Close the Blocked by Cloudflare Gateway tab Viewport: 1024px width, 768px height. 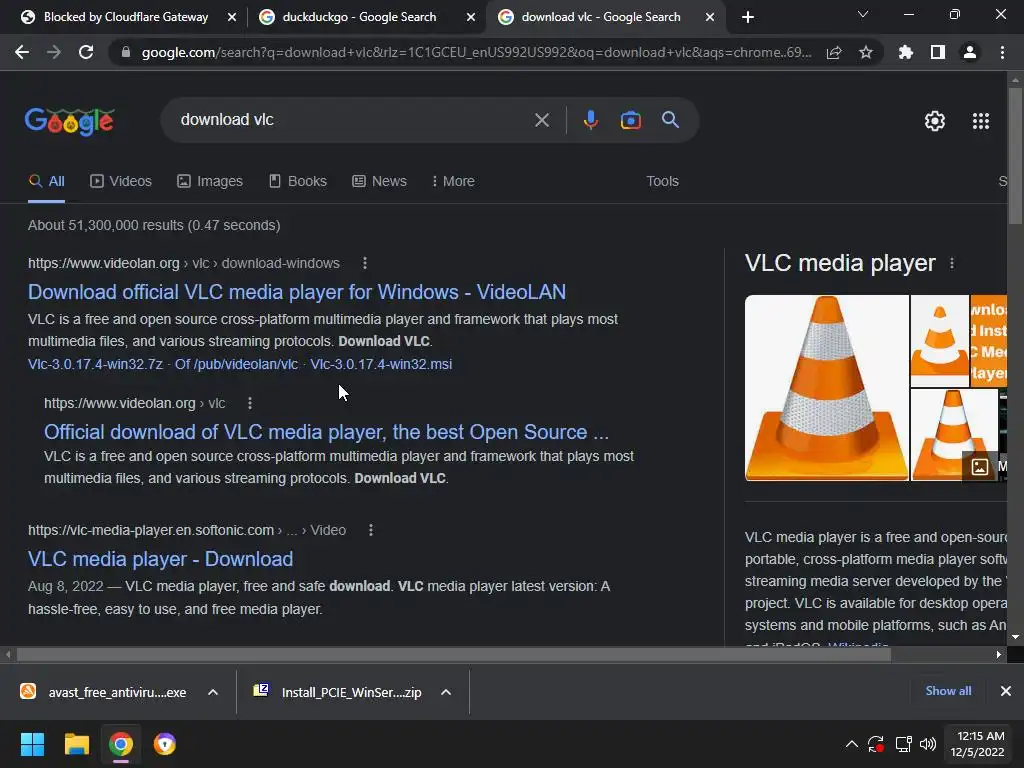coord(232,18)
